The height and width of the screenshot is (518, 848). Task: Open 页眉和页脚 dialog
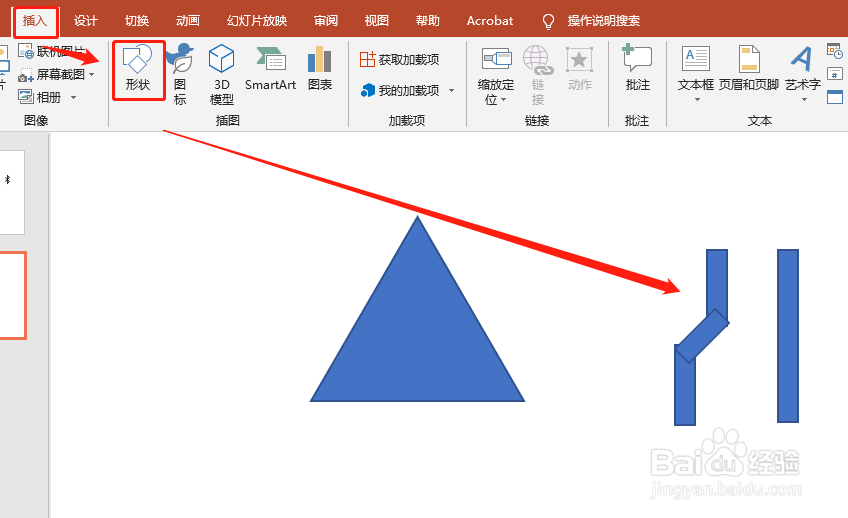pos(748,69)
